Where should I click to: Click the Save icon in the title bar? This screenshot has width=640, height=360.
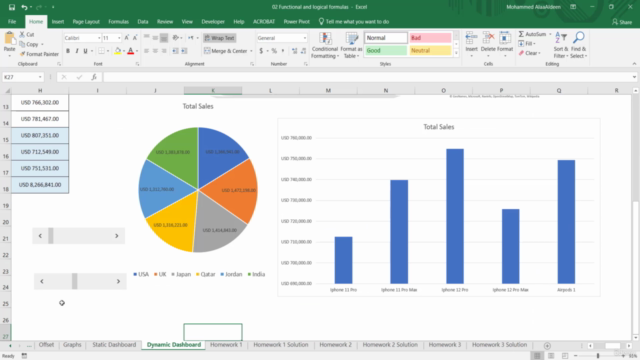11,7
